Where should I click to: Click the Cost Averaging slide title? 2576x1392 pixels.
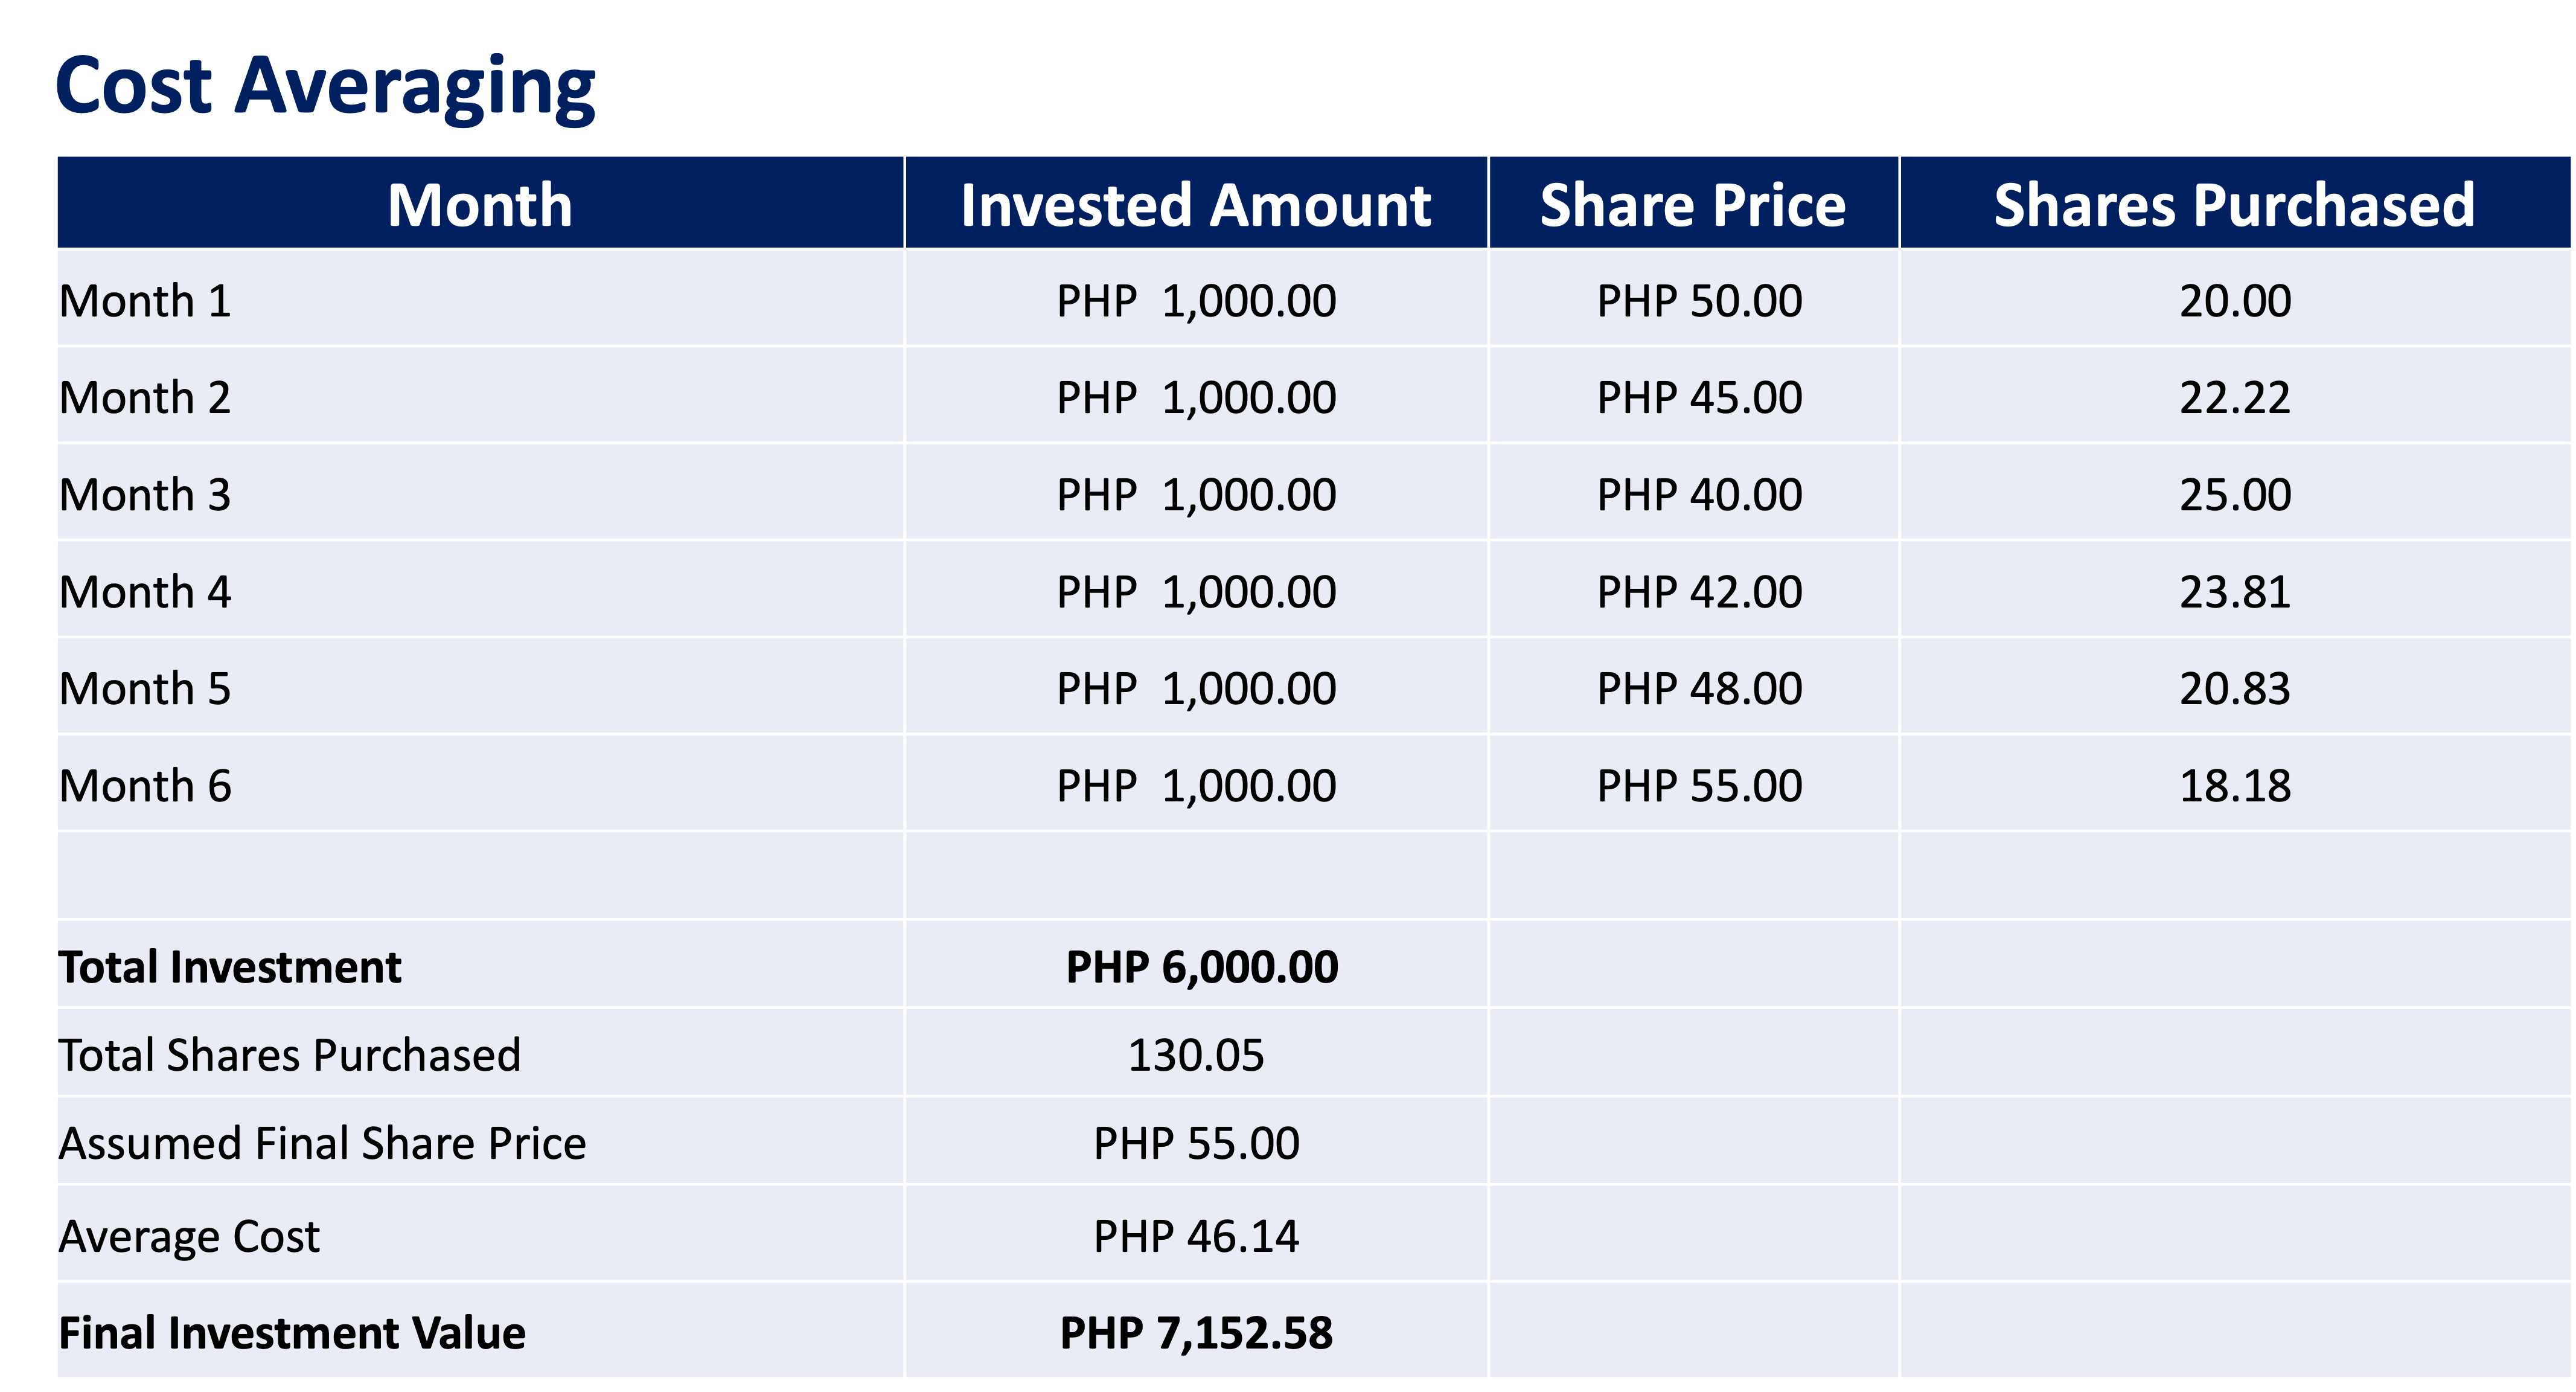325,88
